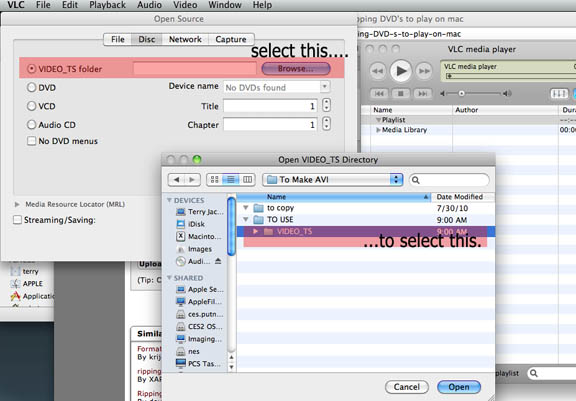This screenshot has width=576, height=401.
Task: Open the Audio menu
Action: pyautogui.click(x=150, y=5)
